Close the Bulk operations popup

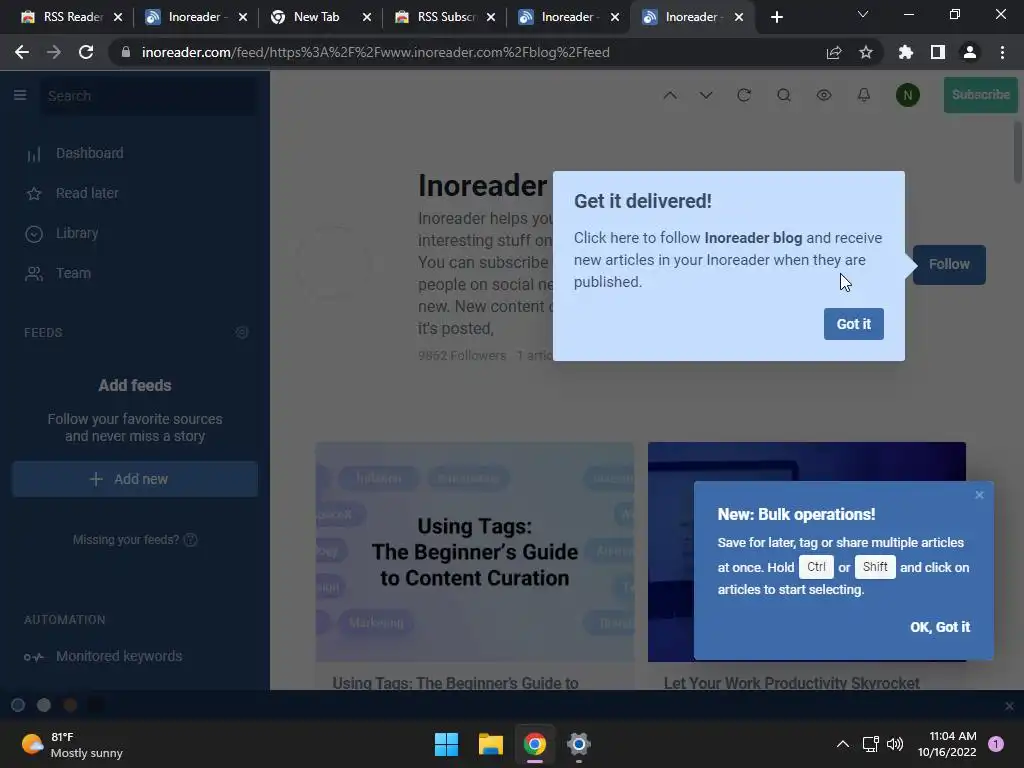click(x=979, y=495)
